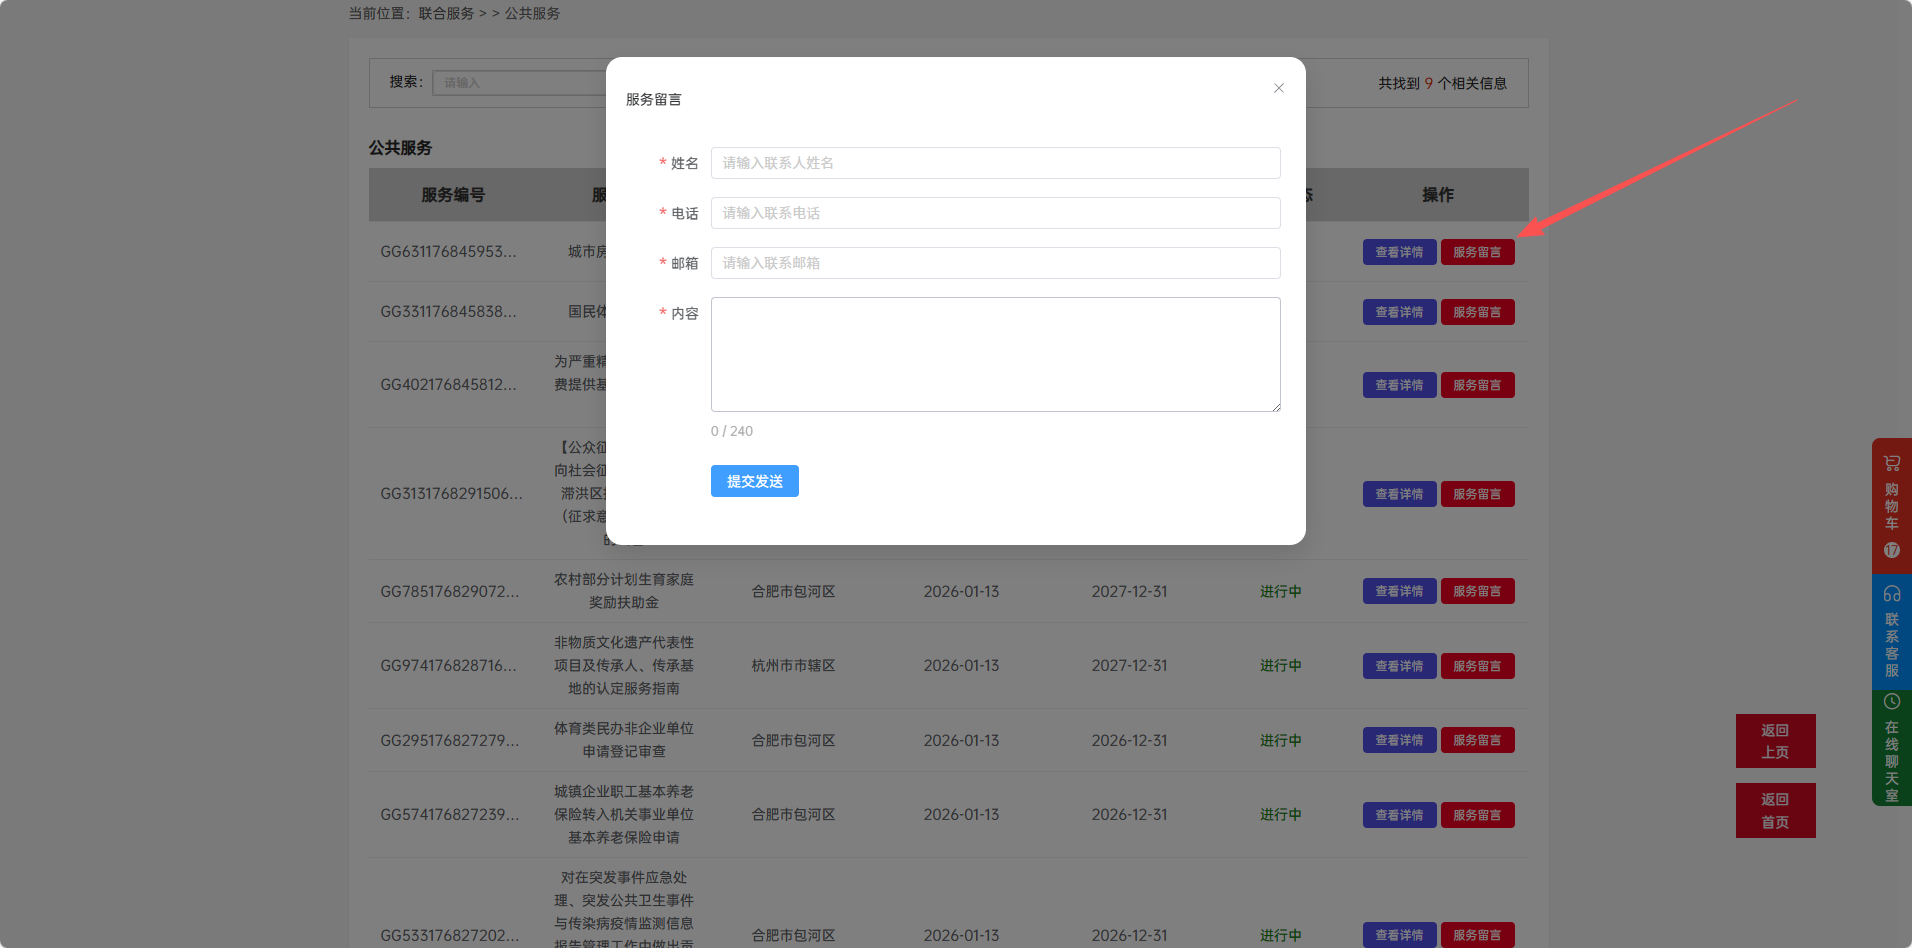
Task: Click inside the 内容 content textarea
Action: 995,354
